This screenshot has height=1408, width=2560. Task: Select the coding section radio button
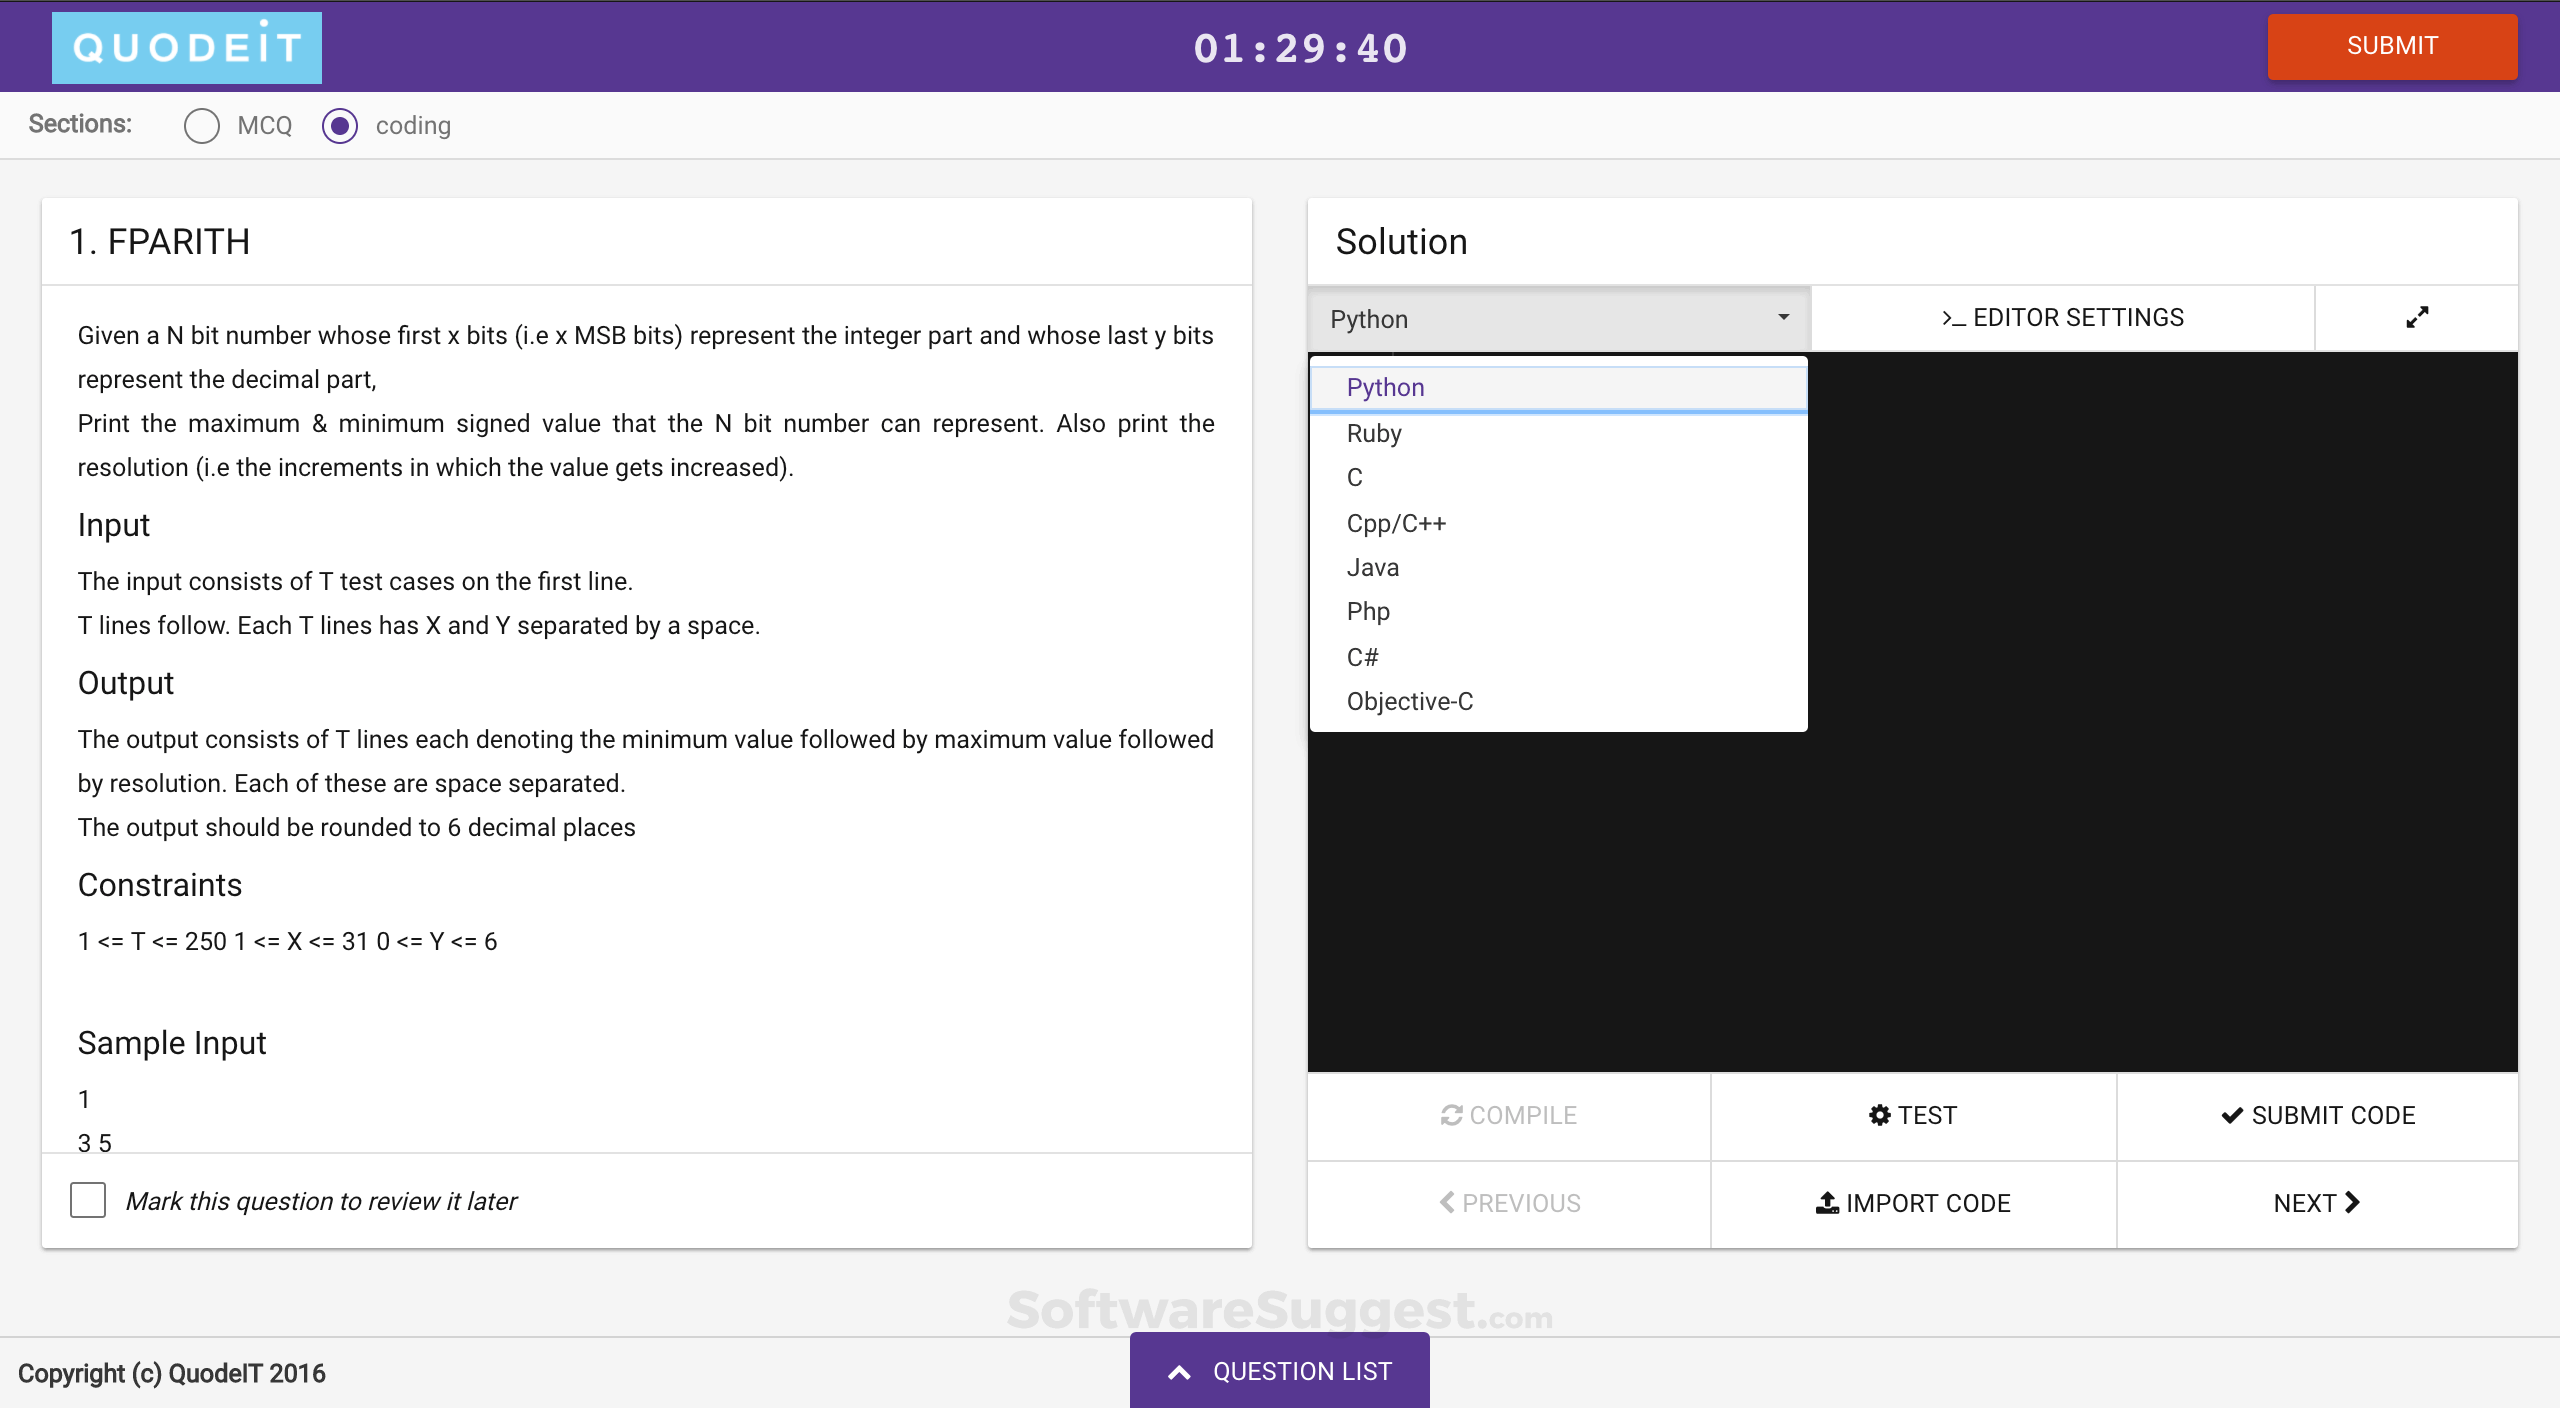340,126
